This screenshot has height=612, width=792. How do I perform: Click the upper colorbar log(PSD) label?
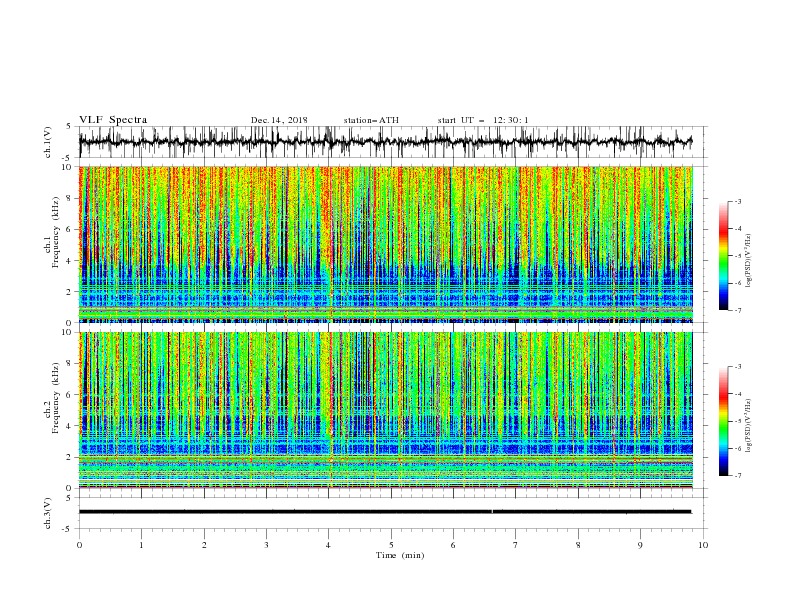tap(748, 261)
